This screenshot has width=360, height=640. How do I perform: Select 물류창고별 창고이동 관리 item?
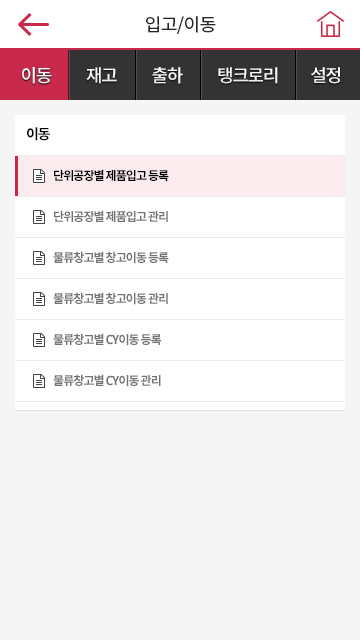(180, 299)
